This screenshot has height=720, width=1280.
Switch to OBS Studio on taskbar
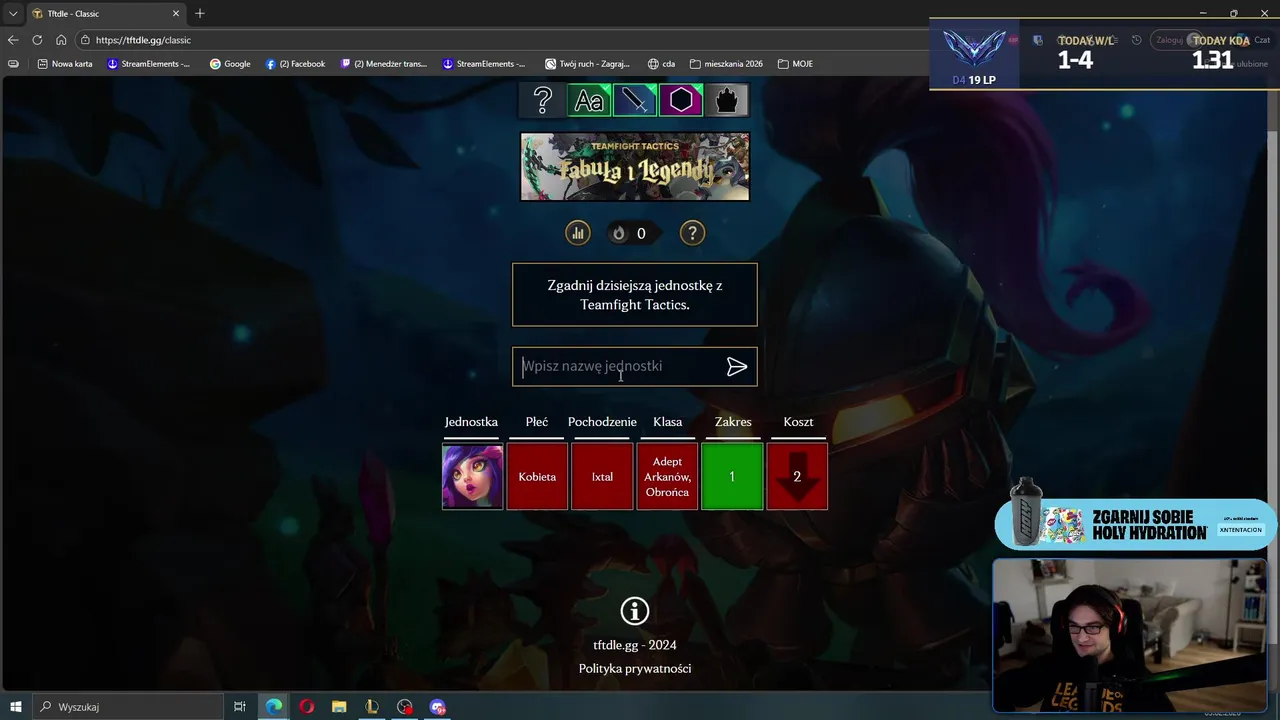[x=404, y=707]
